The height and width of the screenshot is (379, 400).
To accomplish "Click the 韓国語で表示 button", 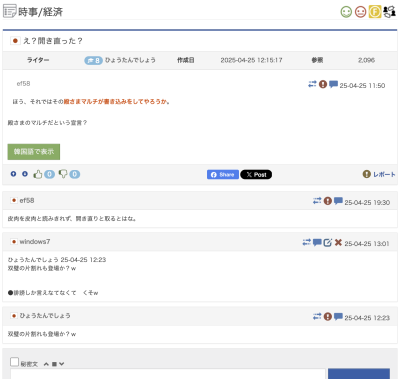I will tap(34, 152).
